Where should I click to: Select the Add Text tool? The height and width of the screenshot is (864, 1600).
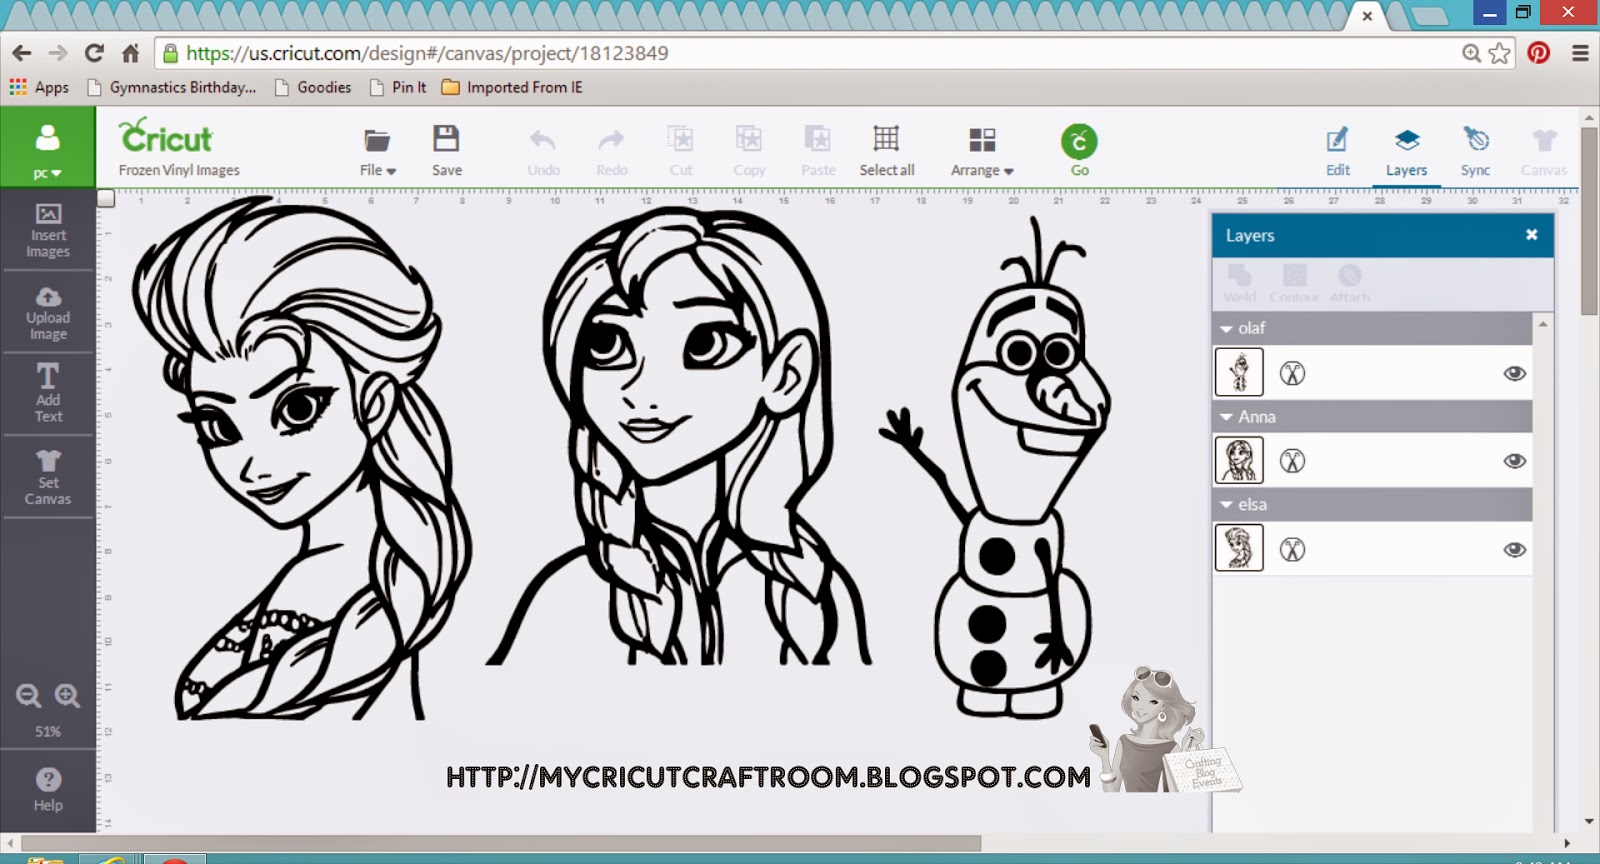click(48, 393)
